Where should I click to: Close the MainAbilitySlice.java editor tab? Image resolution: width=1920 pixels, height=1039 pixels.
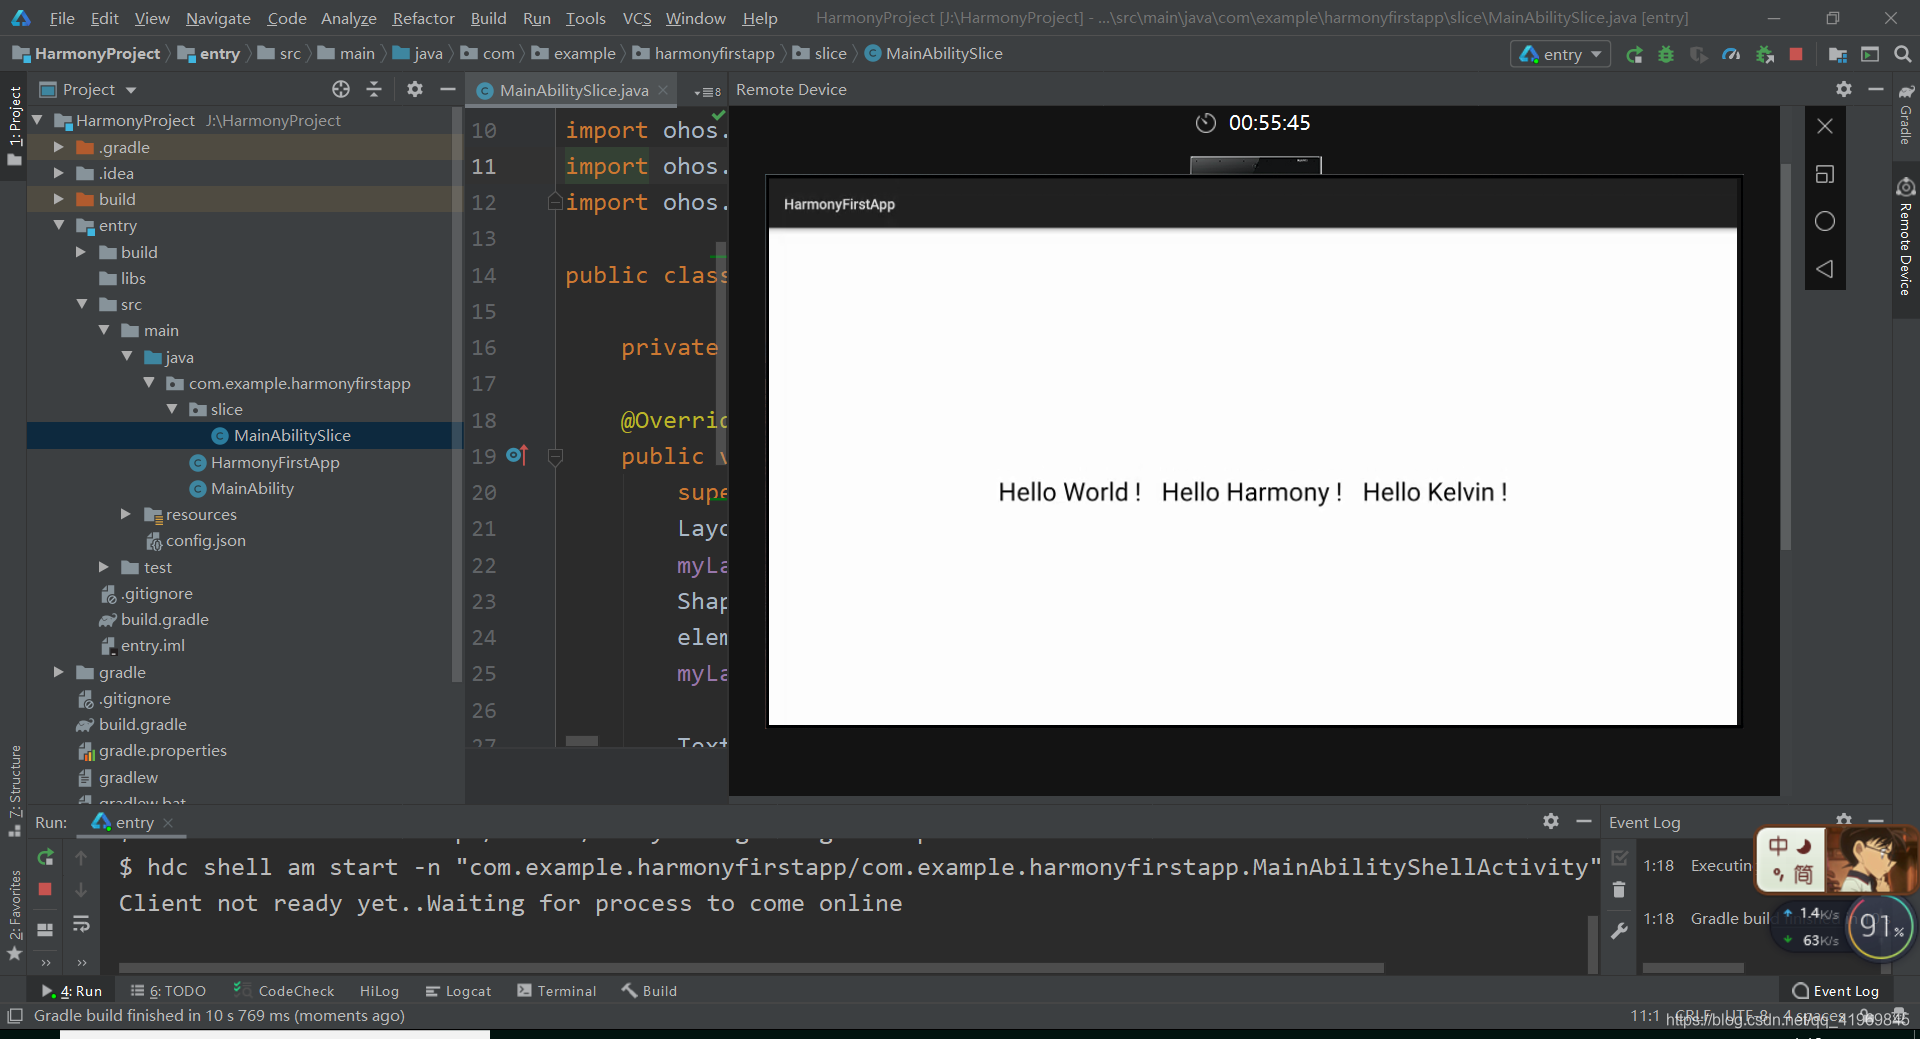(x=663, y=90)
